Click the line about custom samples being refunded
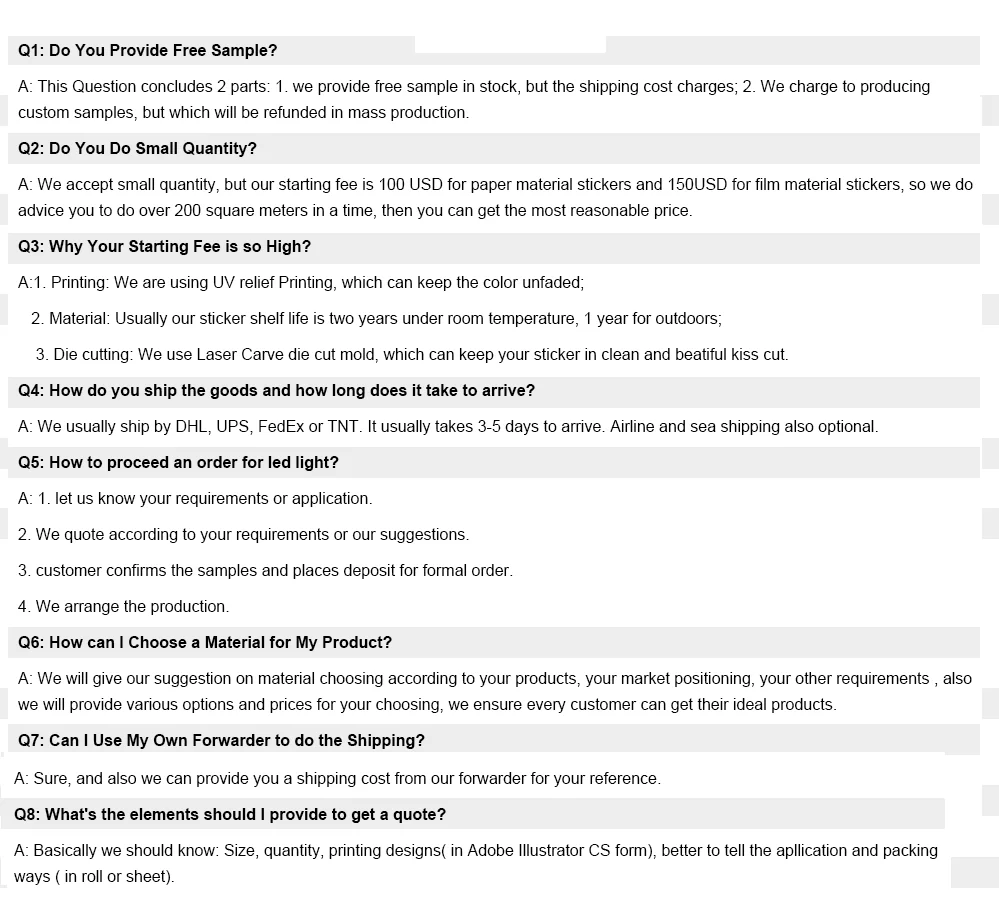 pyautogui.click(x=244, y=113)
